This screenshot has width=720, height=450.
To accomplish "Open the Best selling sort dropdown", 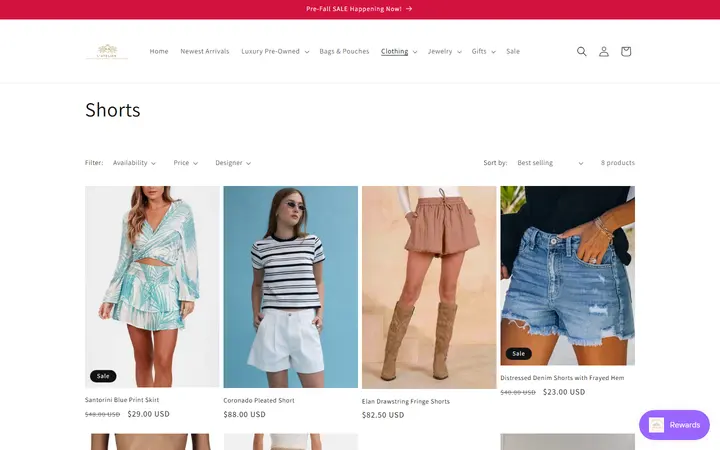I will (550, 163).
